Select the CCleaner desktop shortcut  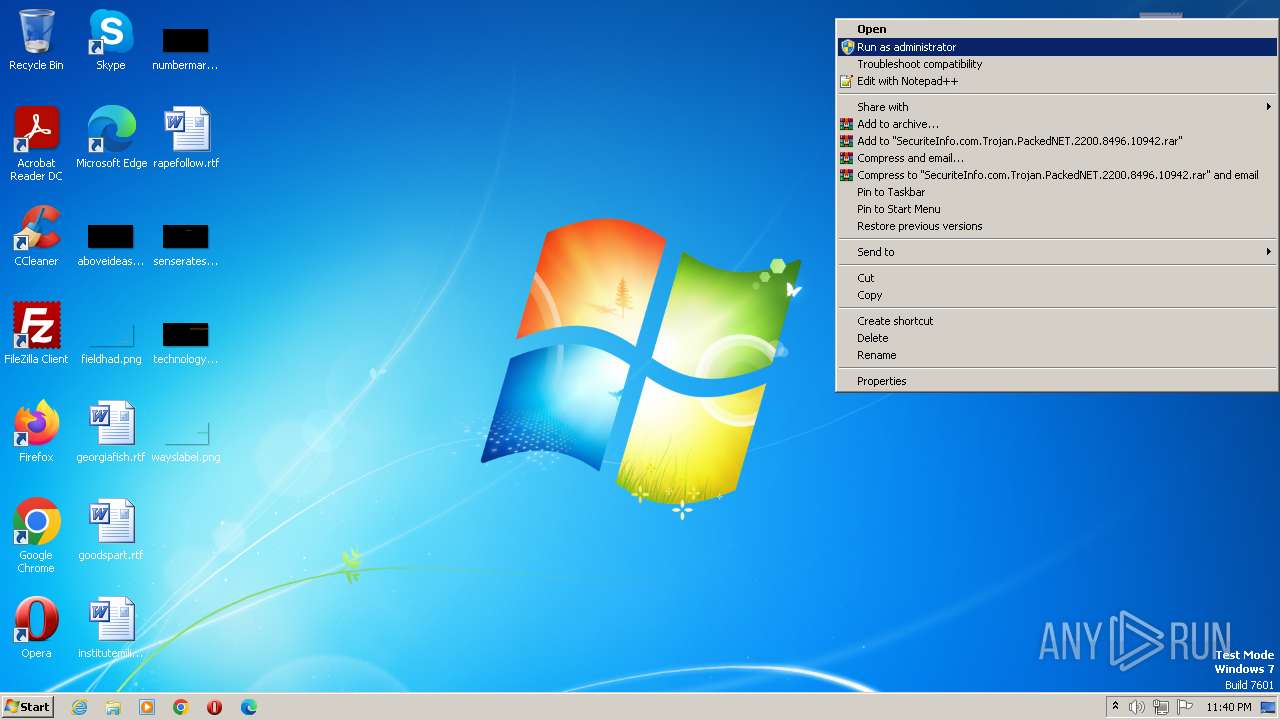pyautogui.click(x=36, y=236)
